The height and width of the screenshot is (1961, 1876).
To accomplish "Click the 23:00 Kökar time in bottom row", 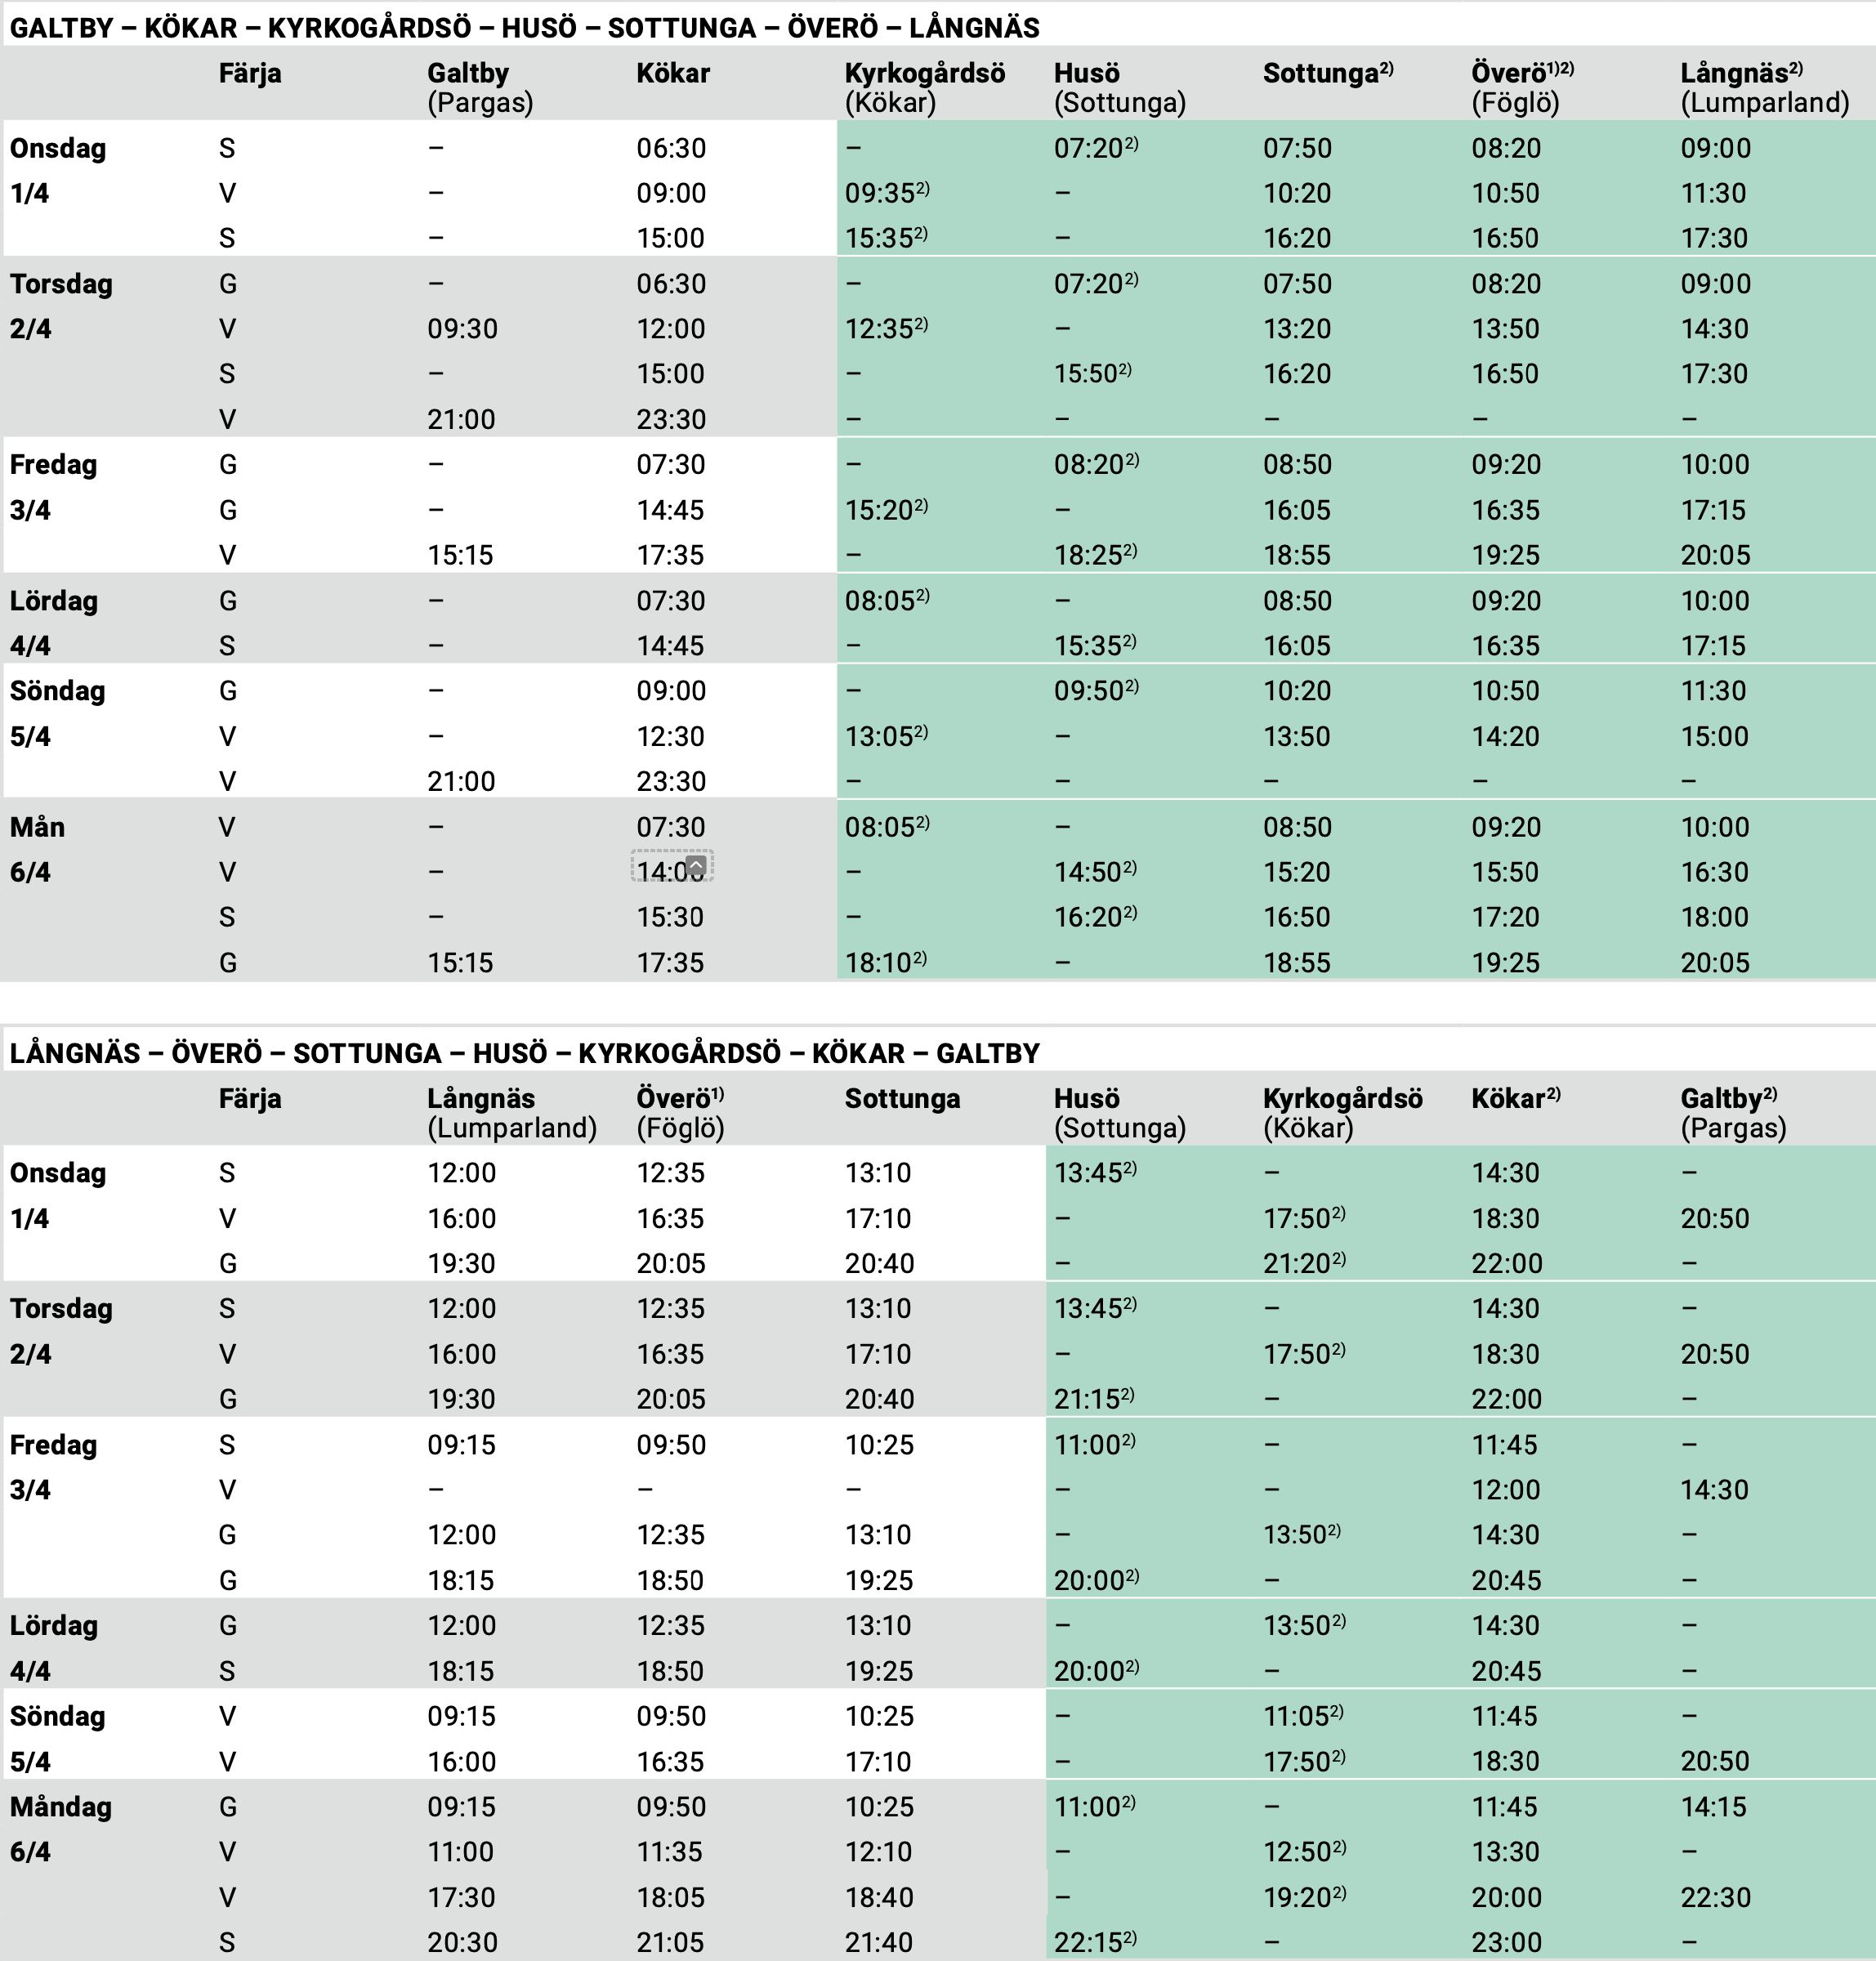I will click(x=1506, y=1942).
